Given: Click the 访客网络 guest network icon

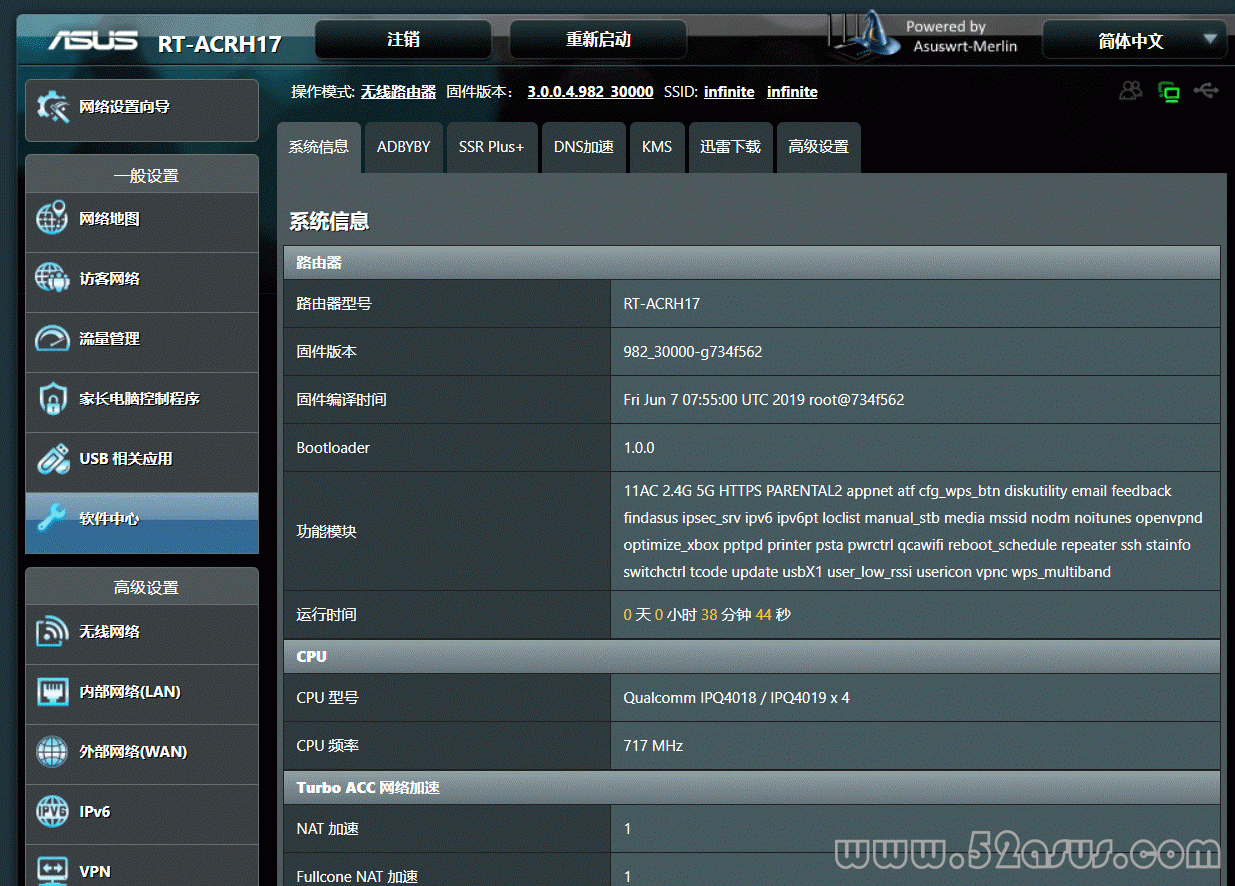Looking at the screenshot, I should [52, 278].
